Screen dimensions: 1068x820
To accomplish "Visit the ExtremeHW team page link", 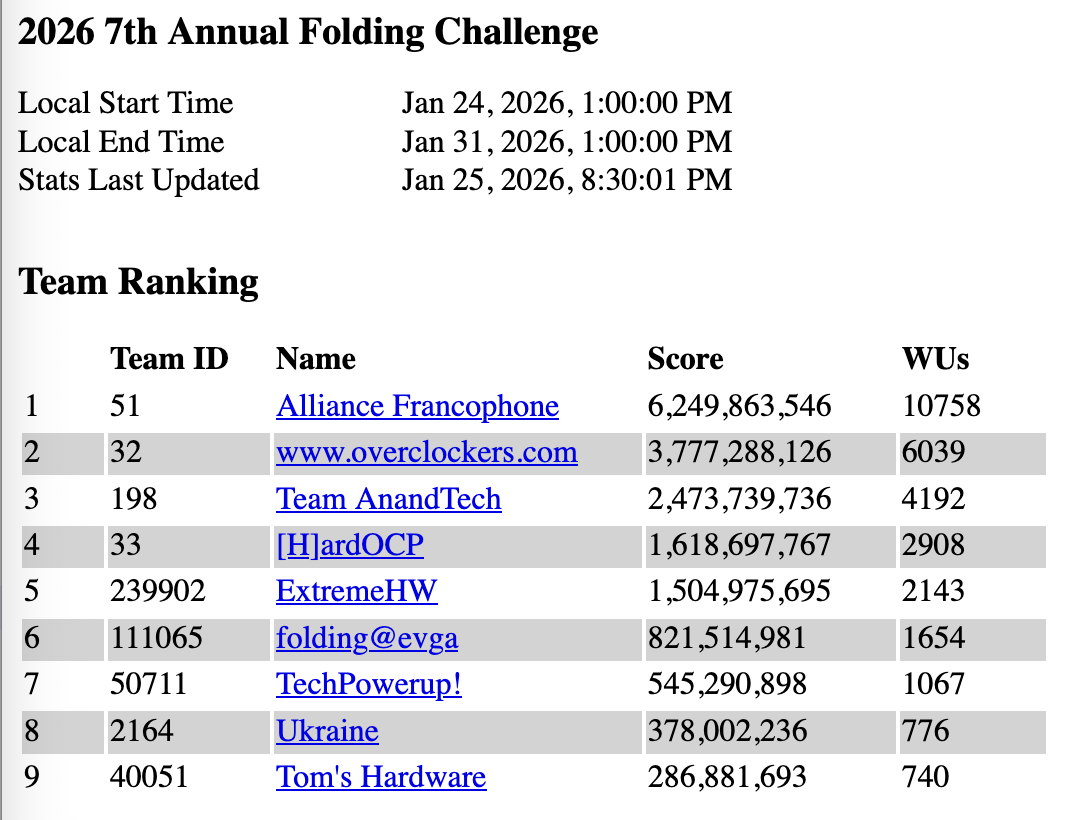I will tap(357, 591).
